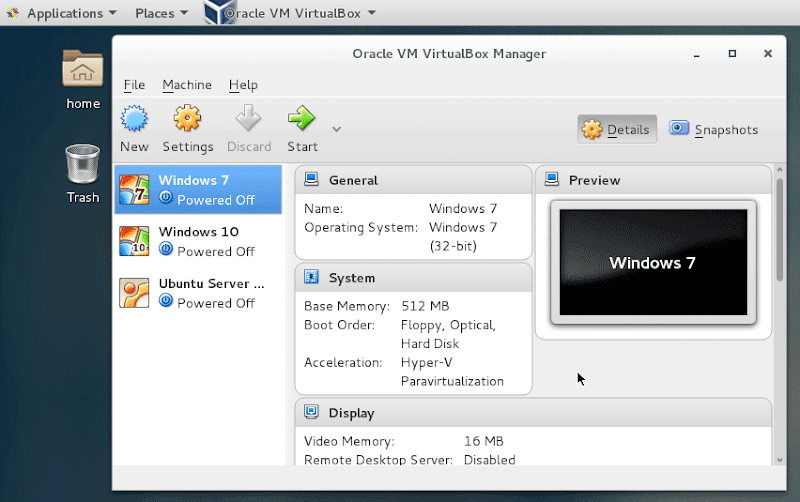The height and width of the screenshot is (502, 800).
Task: Switch to the Snapshots view
Action: pos(714,130)
